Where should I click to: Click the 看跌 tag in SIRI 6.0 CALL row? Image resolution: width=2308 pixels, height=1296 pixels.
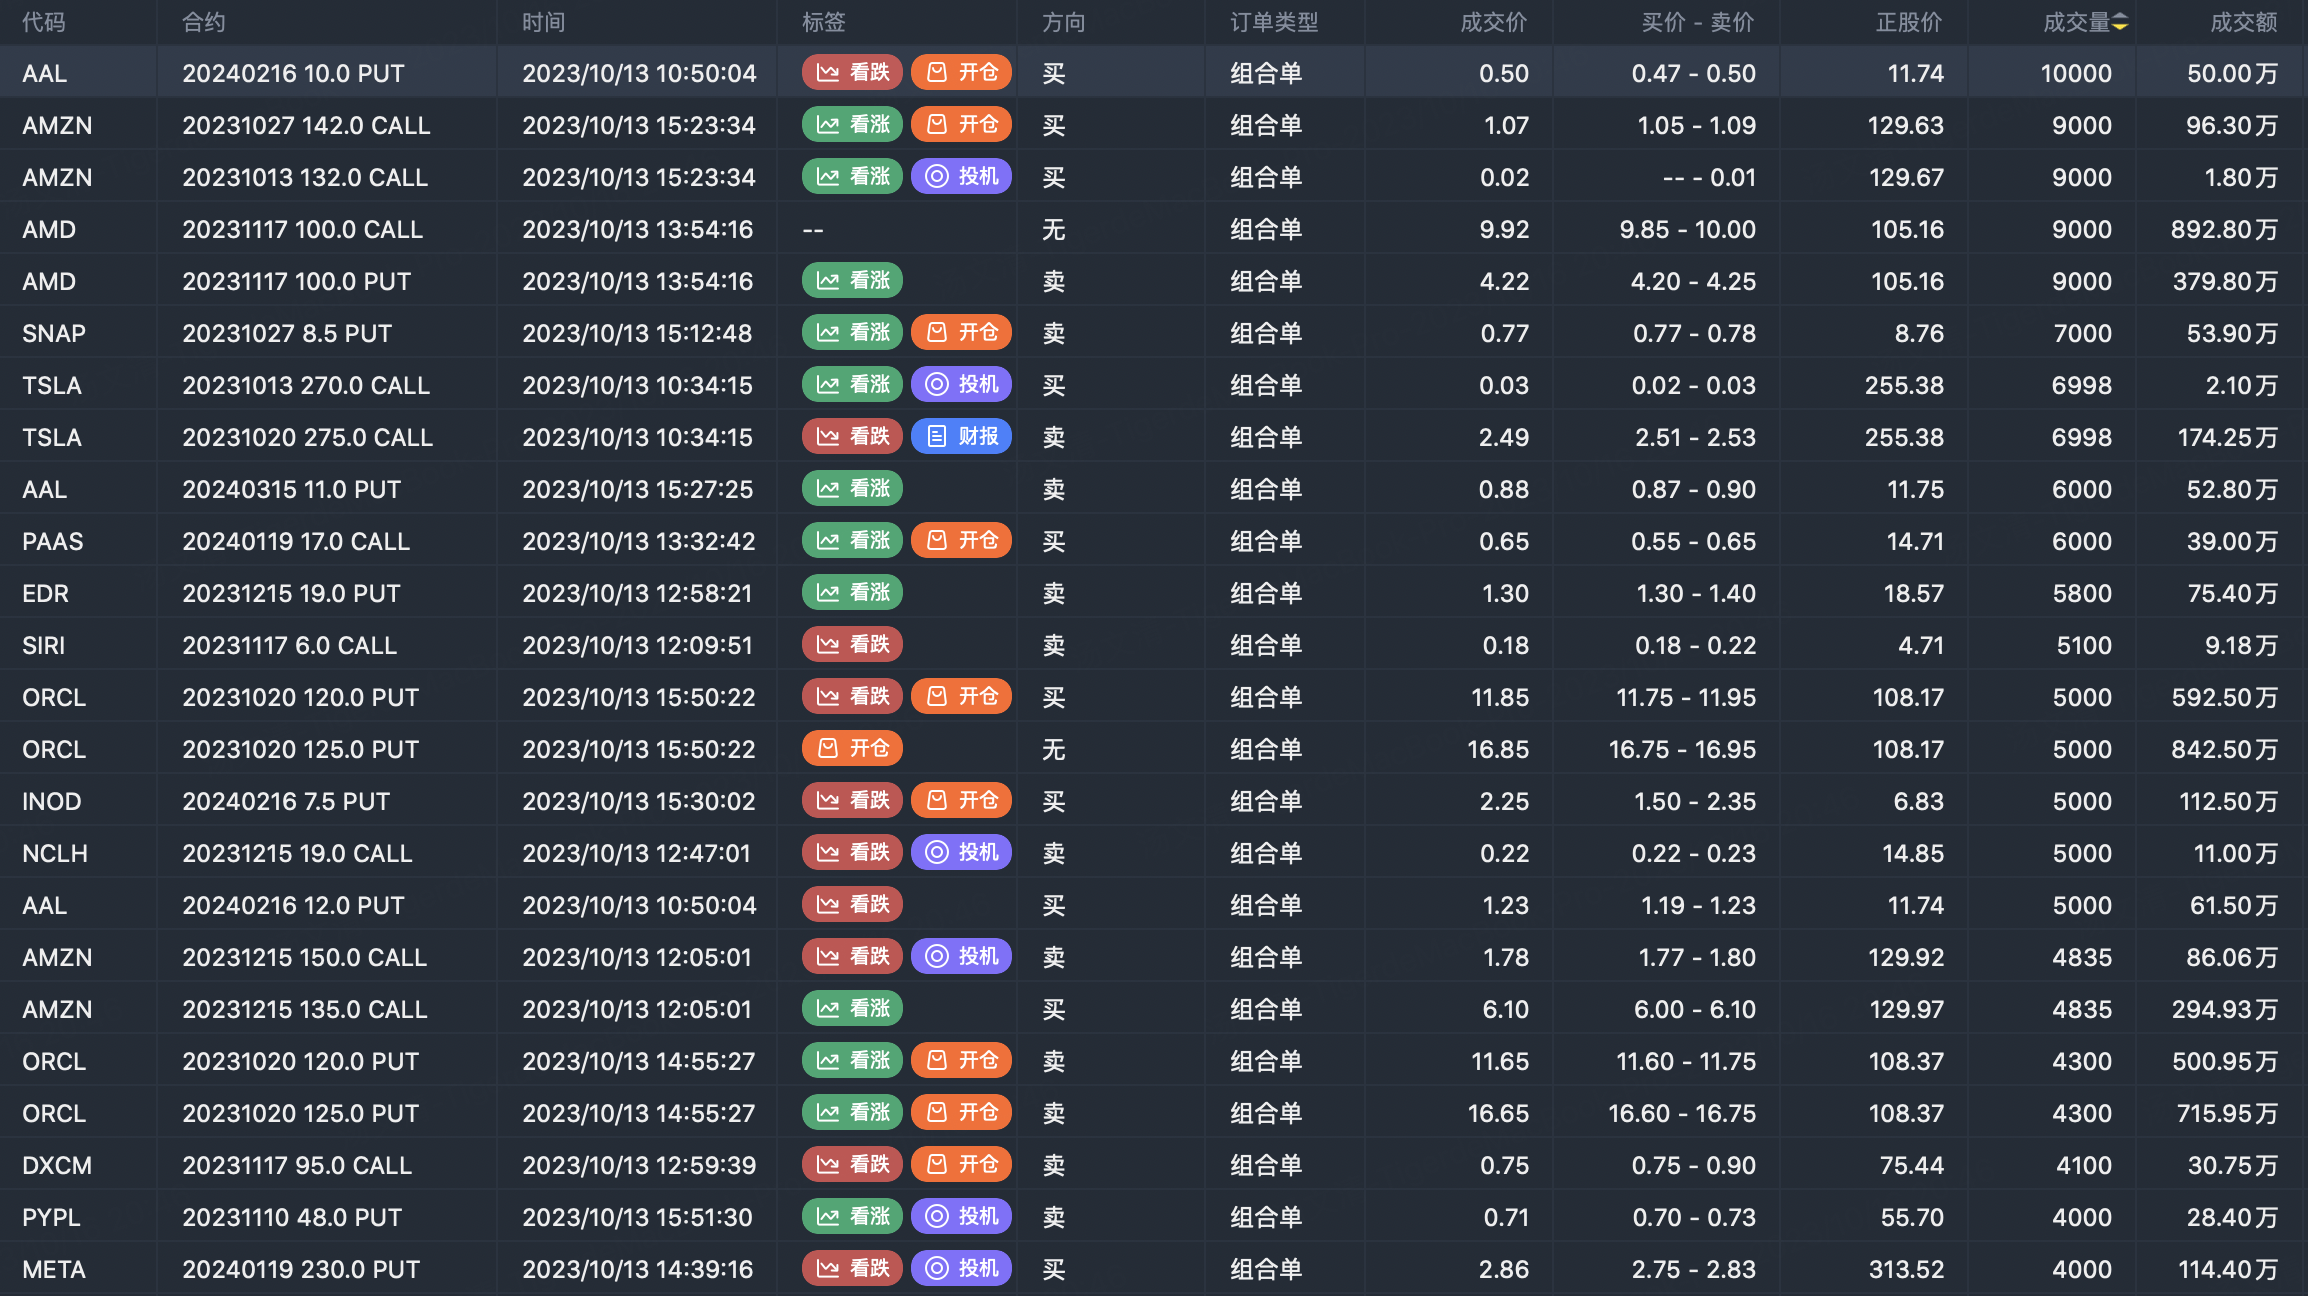pyautogui.click(x=853, y=644)
